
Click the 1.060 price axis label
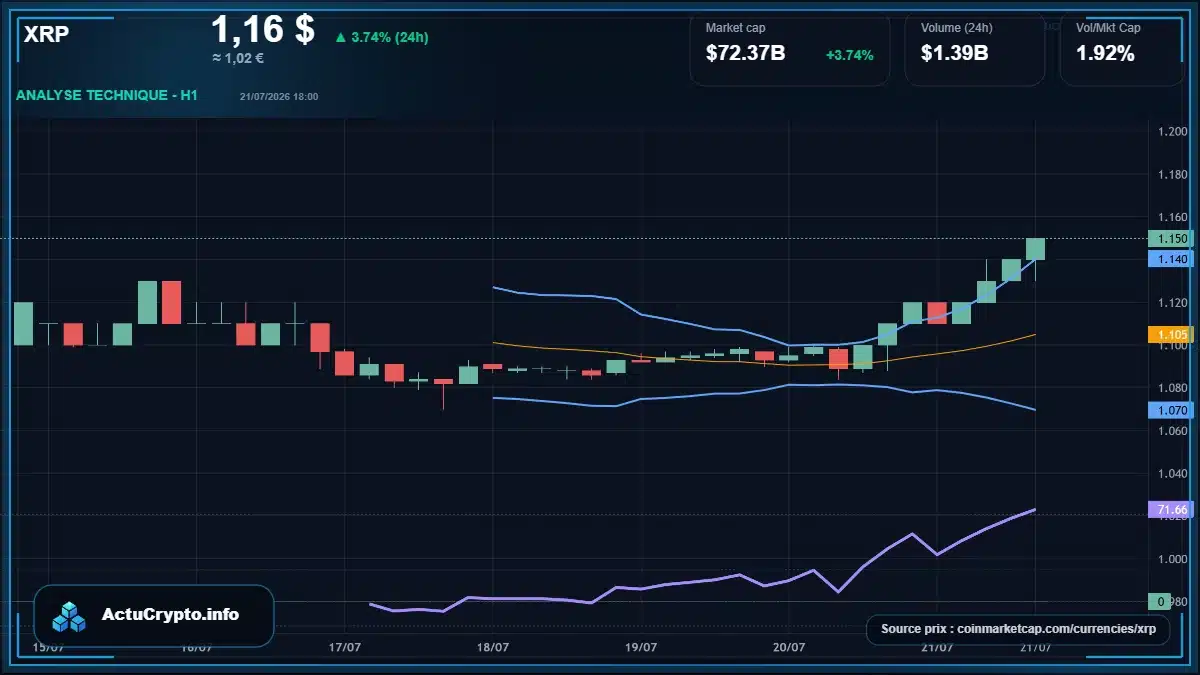point(1172,431)
